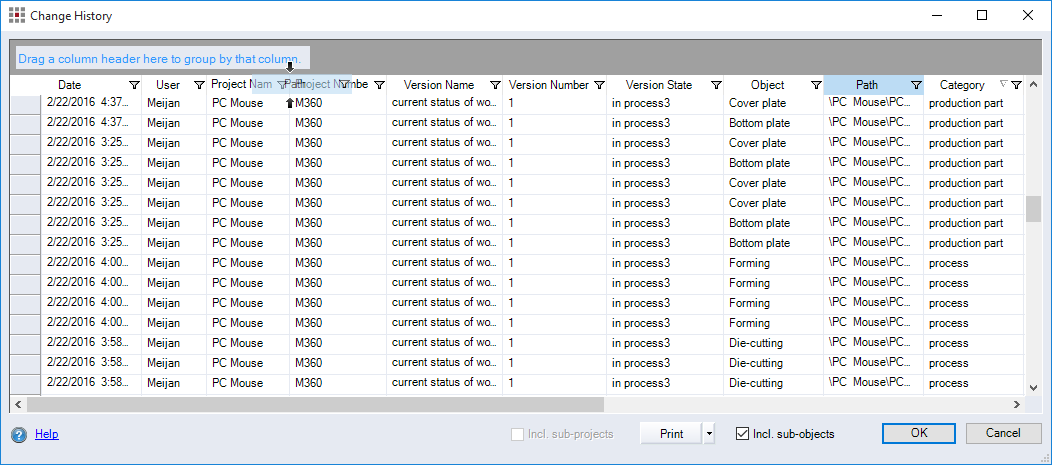1052x465 pixels.
Task: Click the Version State filter funnel
Action: pos(716,85)
